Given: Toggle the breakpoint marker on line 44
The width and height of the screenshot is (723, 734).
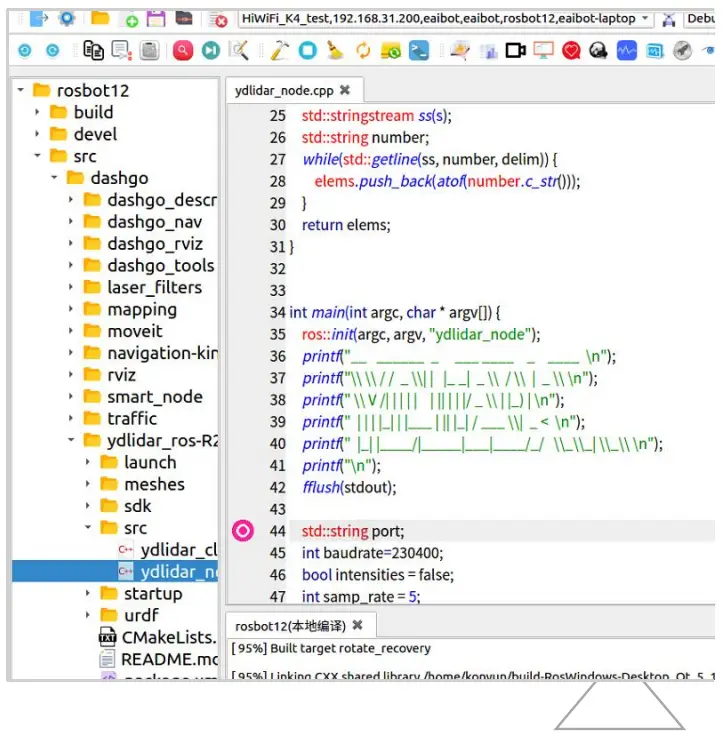Looking at the screenshot, I should coord(243,531).
